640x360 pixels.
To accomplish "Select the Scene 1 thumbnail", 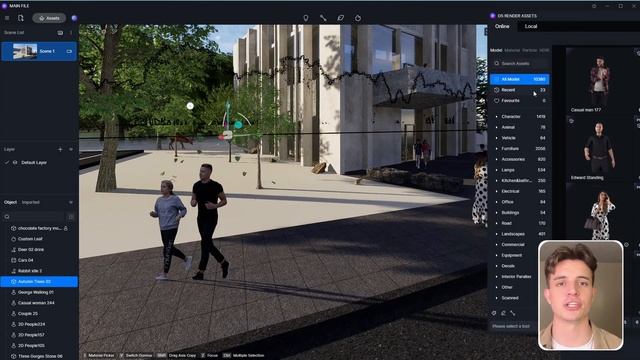I will [25, 51].
